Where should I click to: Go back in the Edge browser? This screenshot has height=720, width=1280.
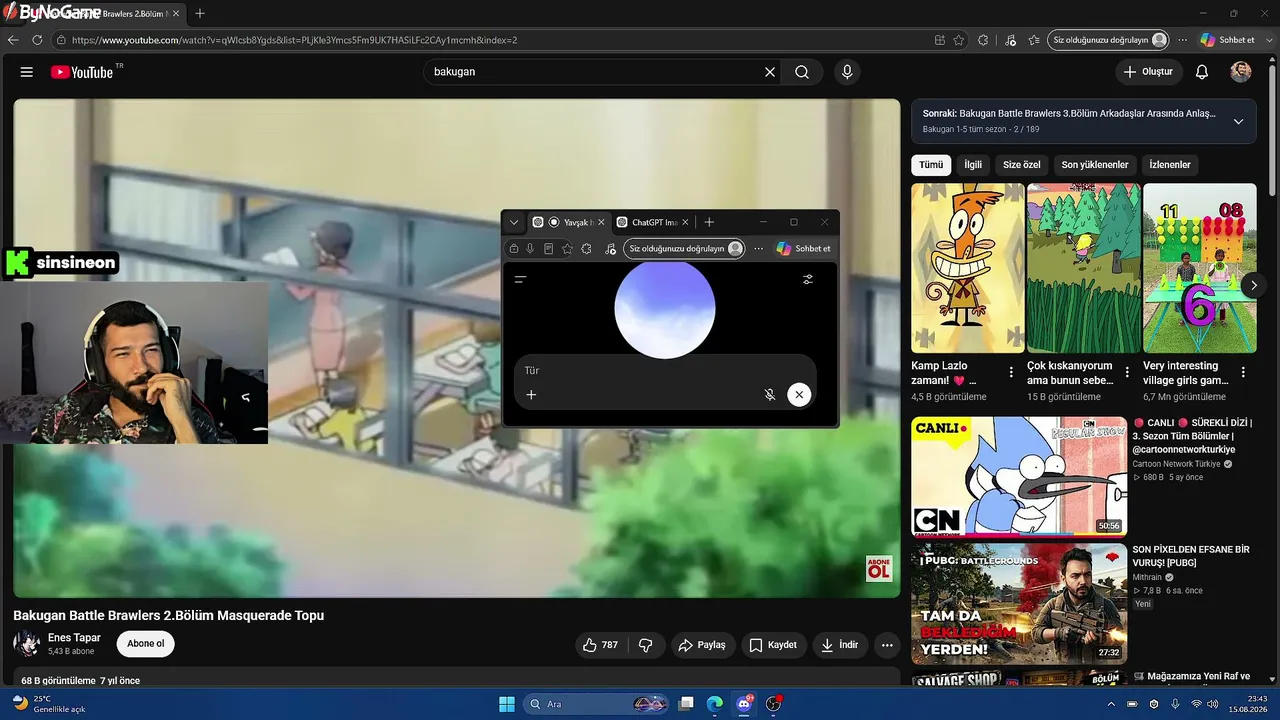(x=13, y=40)
